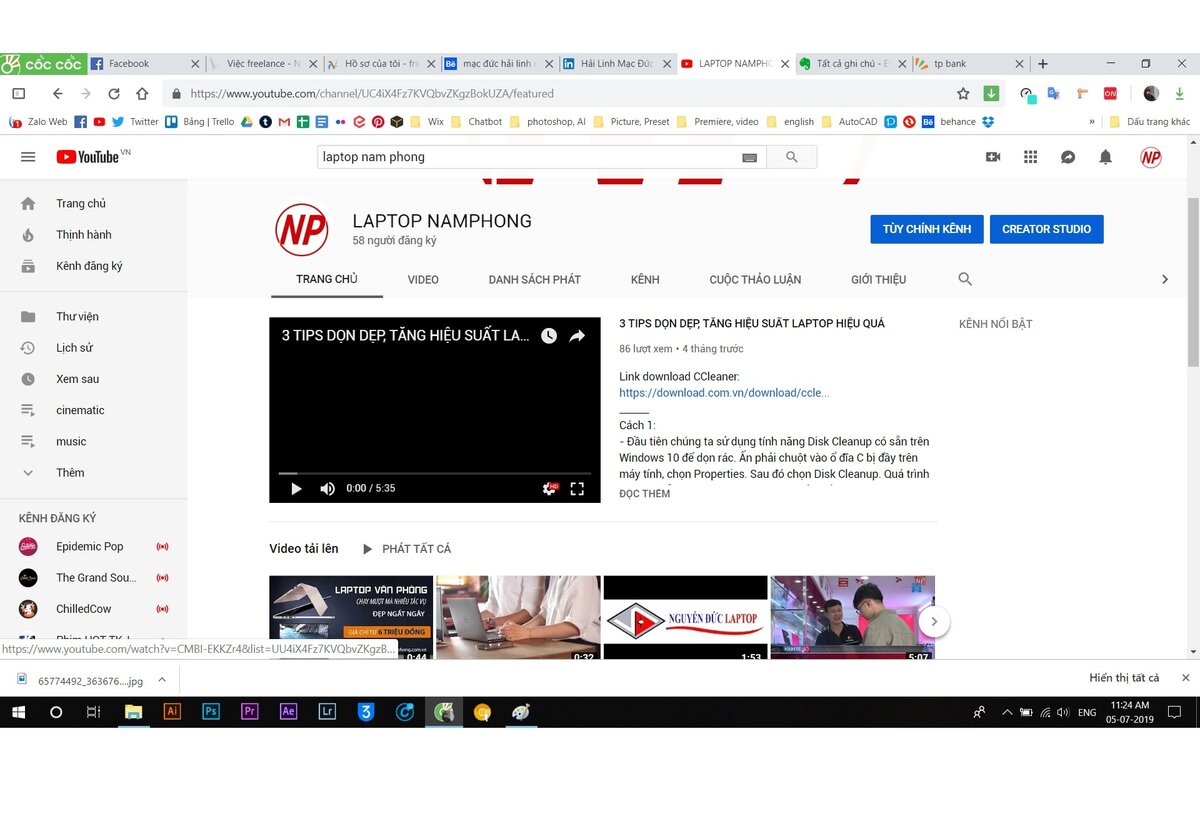Open download item options caret

tap(162, 678)
